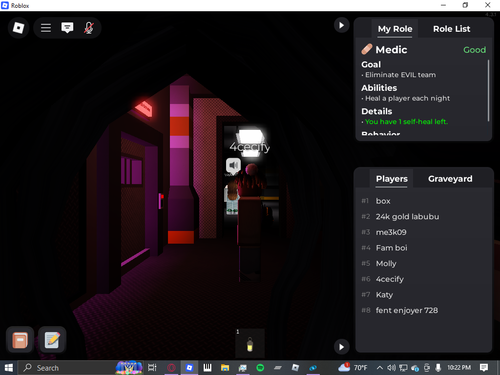Open the notification center
The width and height of the screenshot is (500, 375).
pos(484,368)
